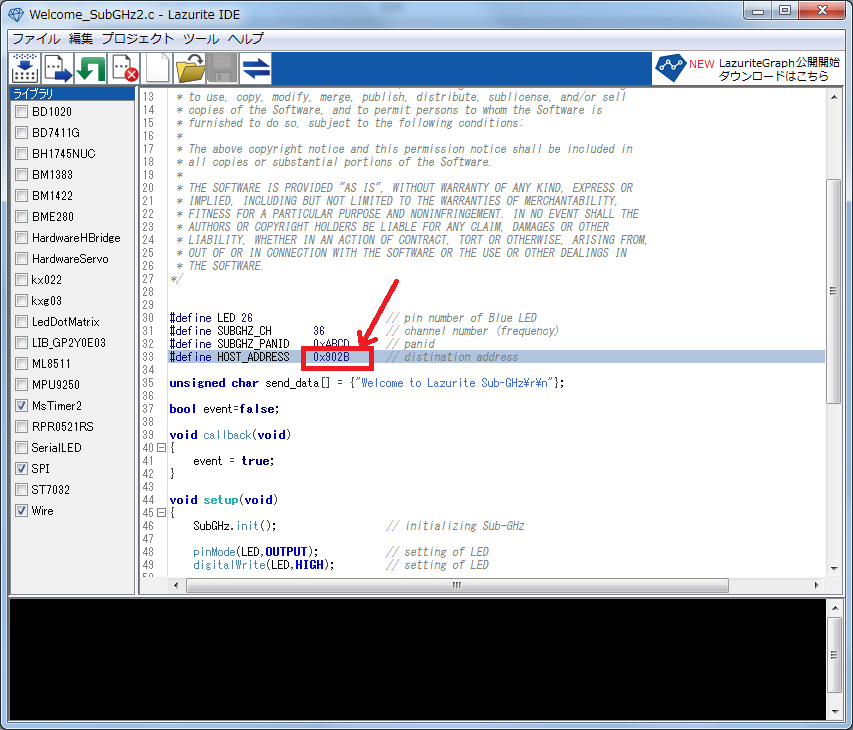Click the document with red X icon
Screen dimensions: 853x730
click(123, 69)
